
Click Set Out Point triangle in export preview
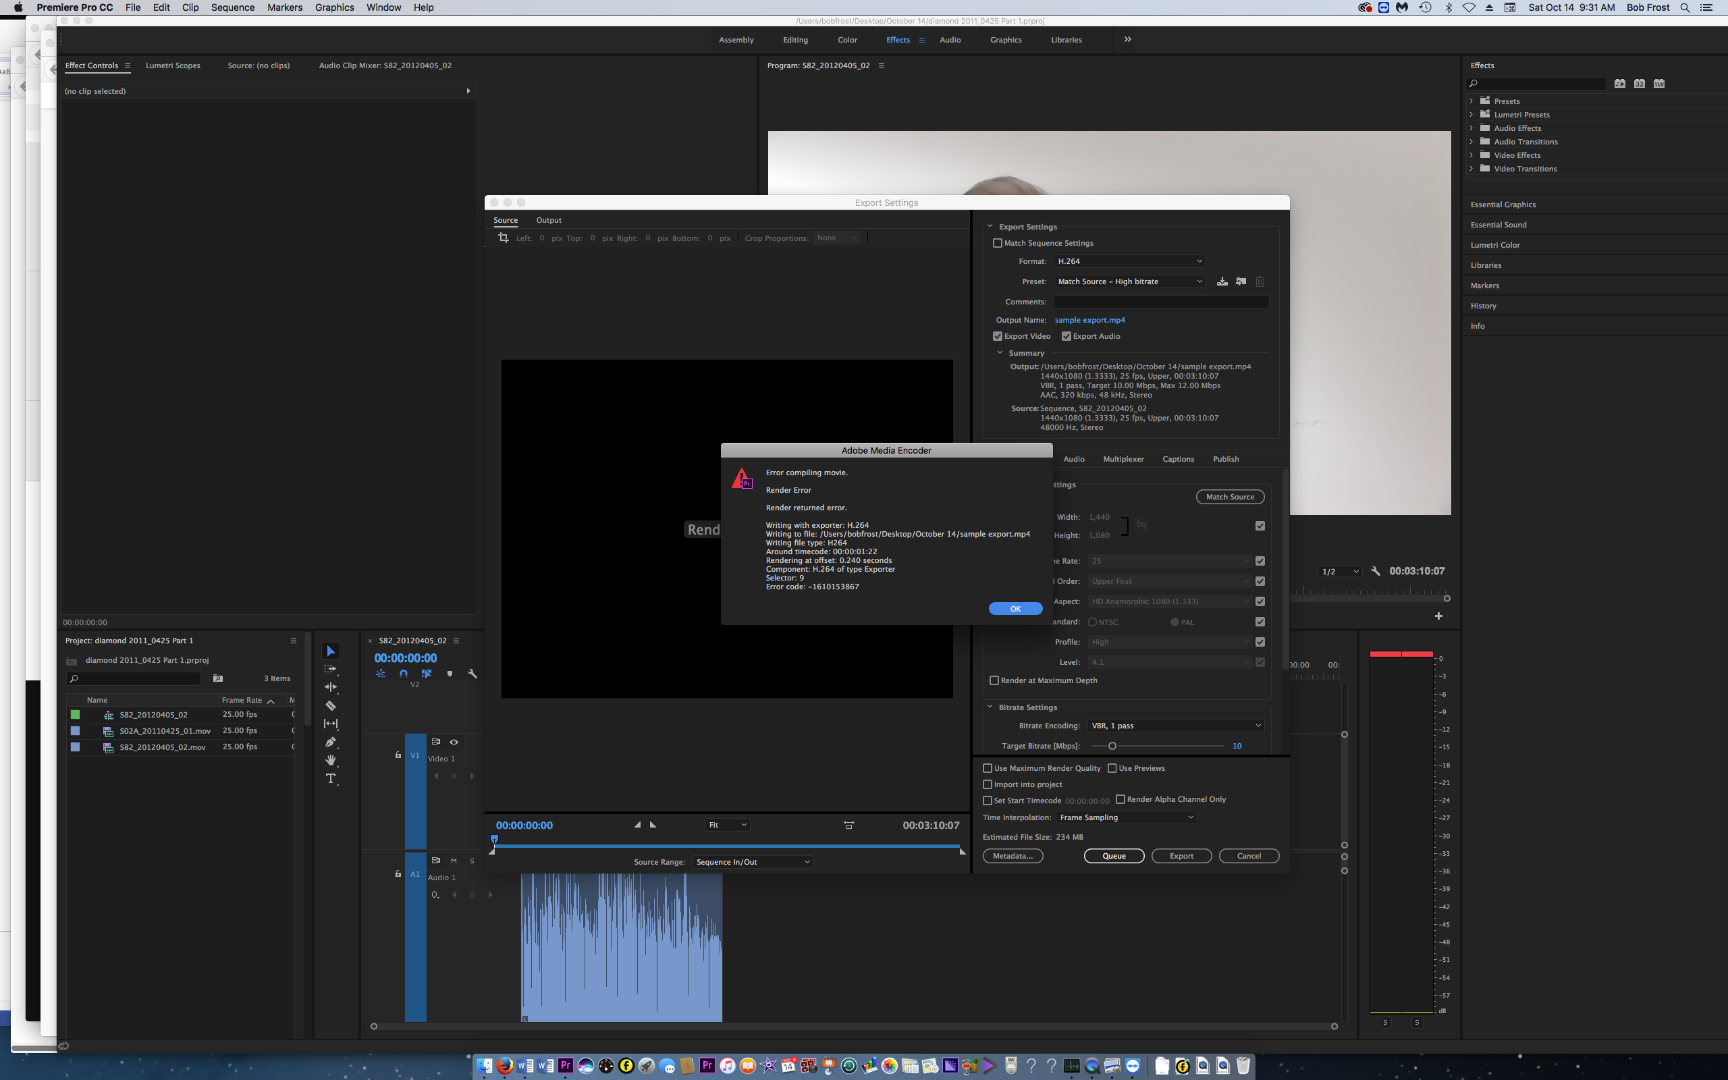[653, 825]
